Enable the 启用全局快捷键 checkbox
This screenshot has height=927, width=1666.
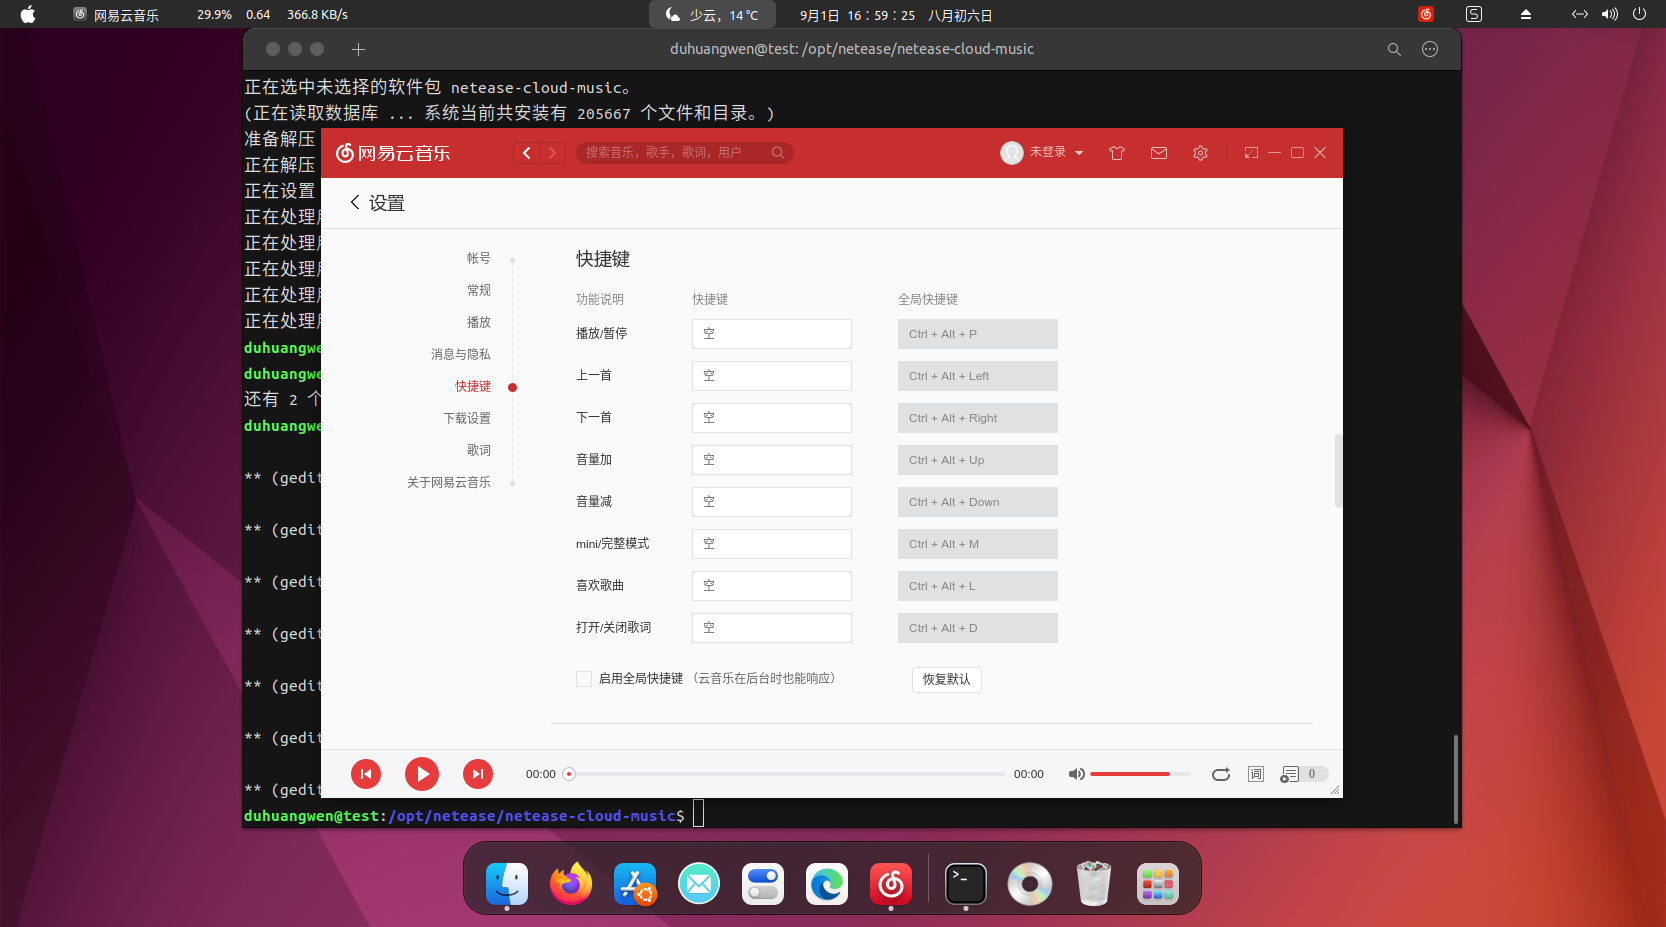[584, 679]
